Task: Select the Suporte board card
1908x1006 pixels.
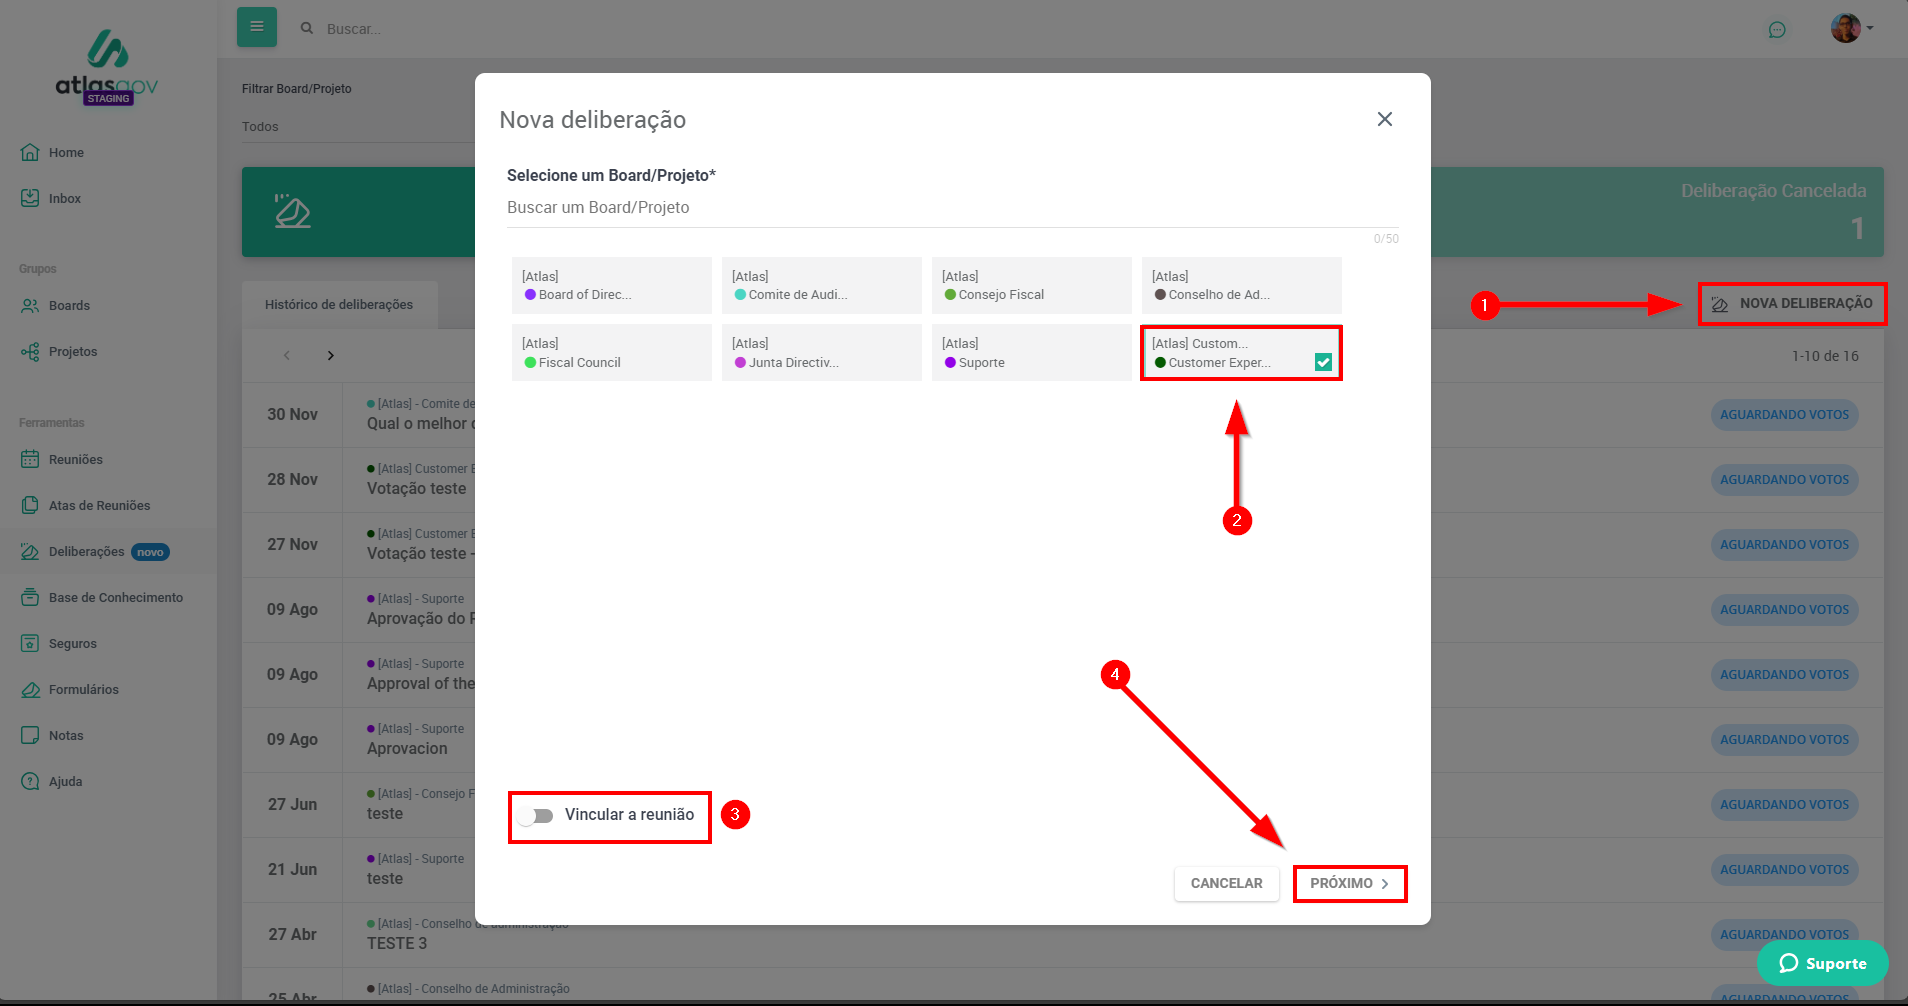Action: 1032,352
